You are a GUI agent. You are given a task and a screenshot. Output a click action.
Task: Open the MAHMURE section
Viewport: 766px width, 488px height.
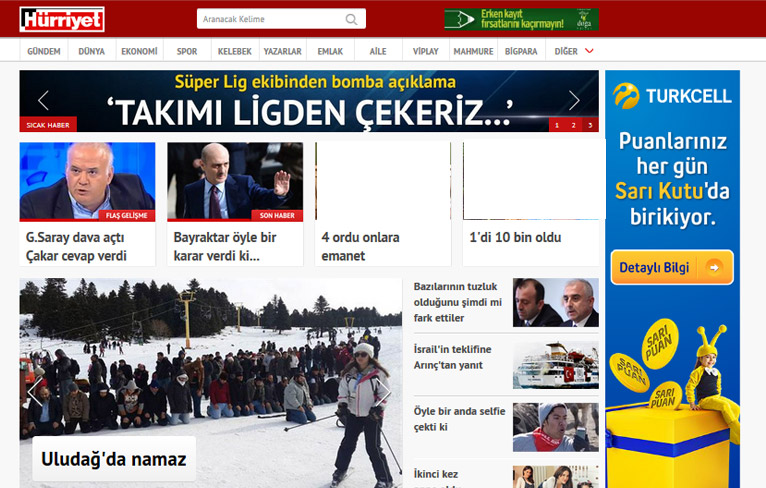tap(473, 51)
